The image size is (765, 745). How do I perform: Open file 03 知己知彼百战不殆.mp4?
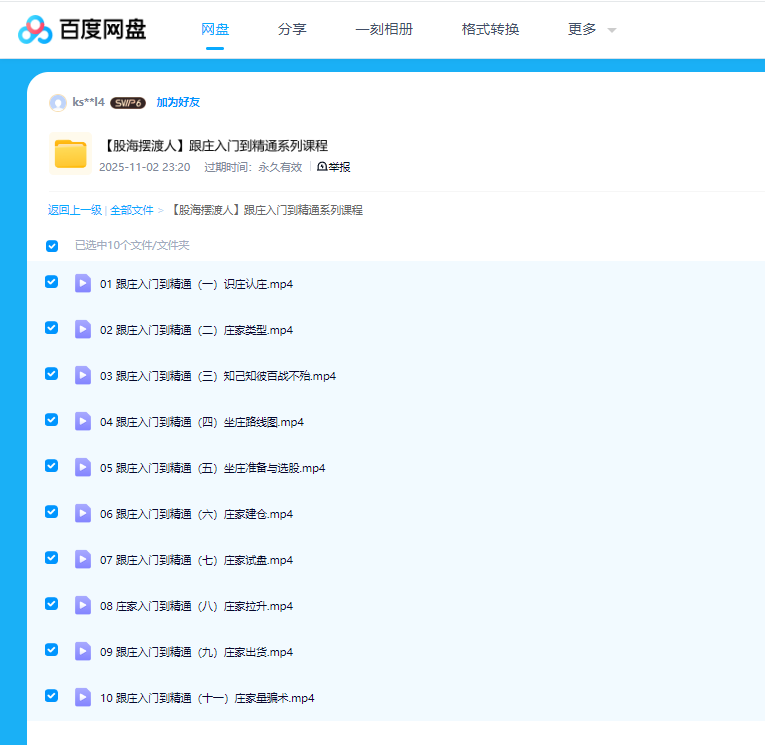[218, 376]
